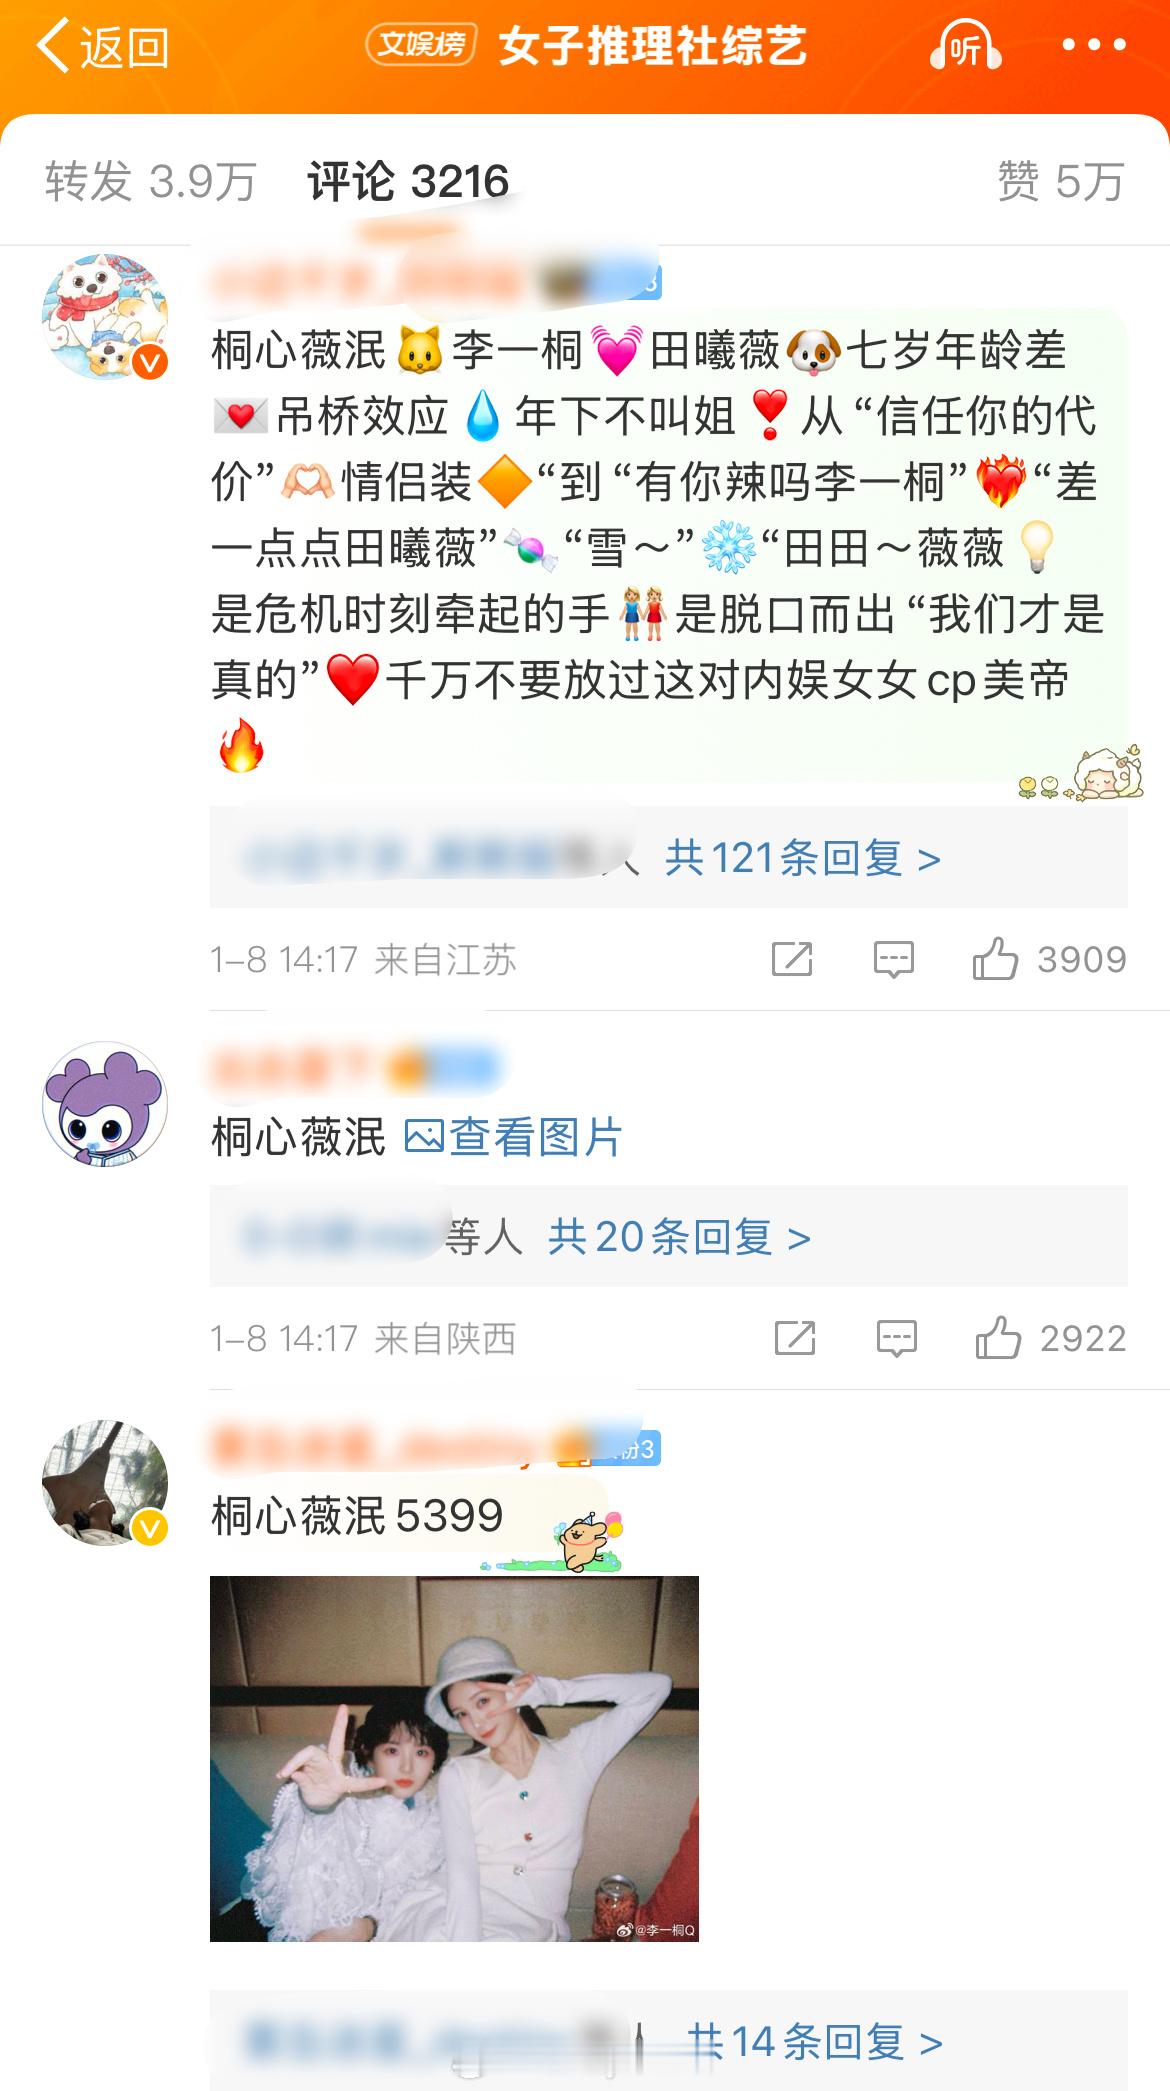Repost the Jiangsu comment via share icon
This screenshot has width=1170, height=2091.
coord(792,959)
